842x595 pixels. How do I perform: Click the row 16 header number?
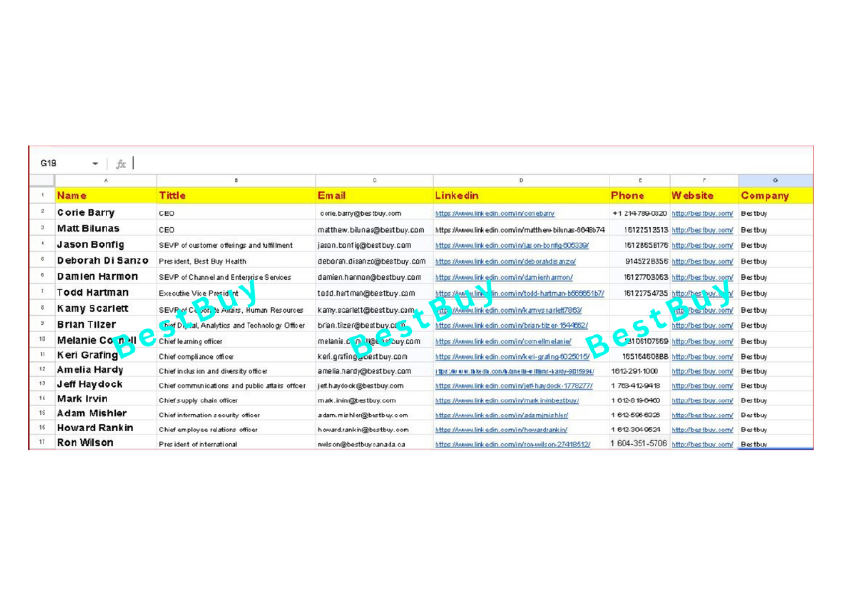click(40, 428)
